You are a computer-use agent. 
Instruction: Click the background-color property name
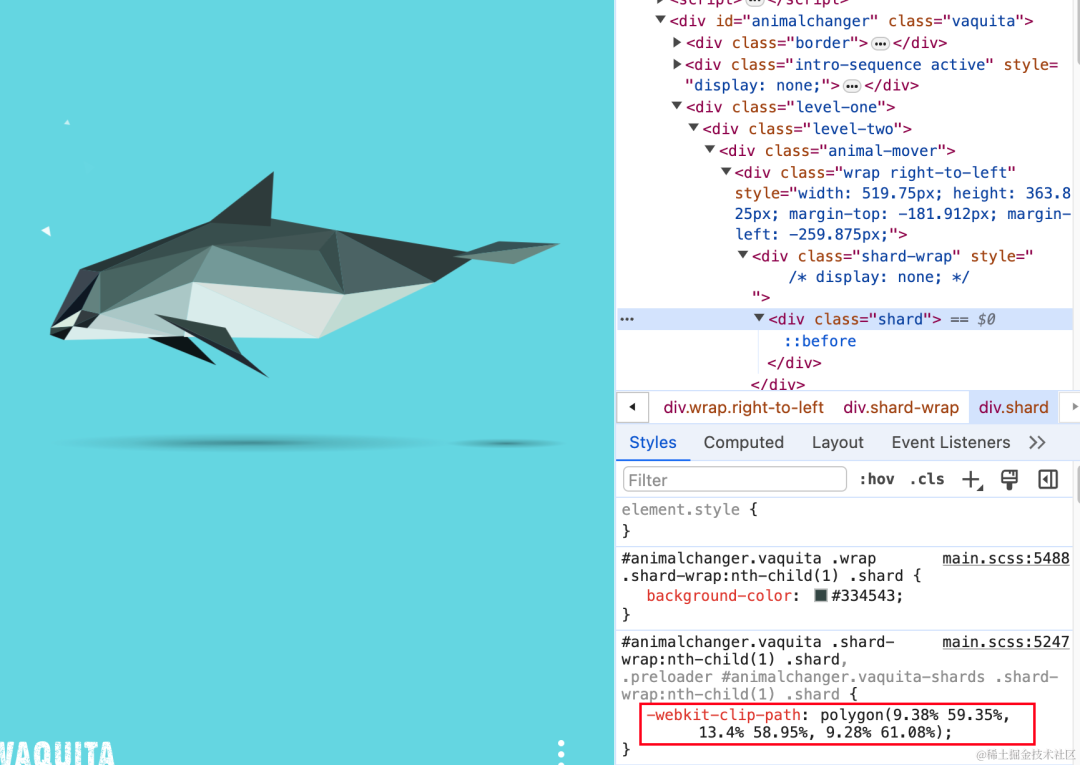pos(719,596)
